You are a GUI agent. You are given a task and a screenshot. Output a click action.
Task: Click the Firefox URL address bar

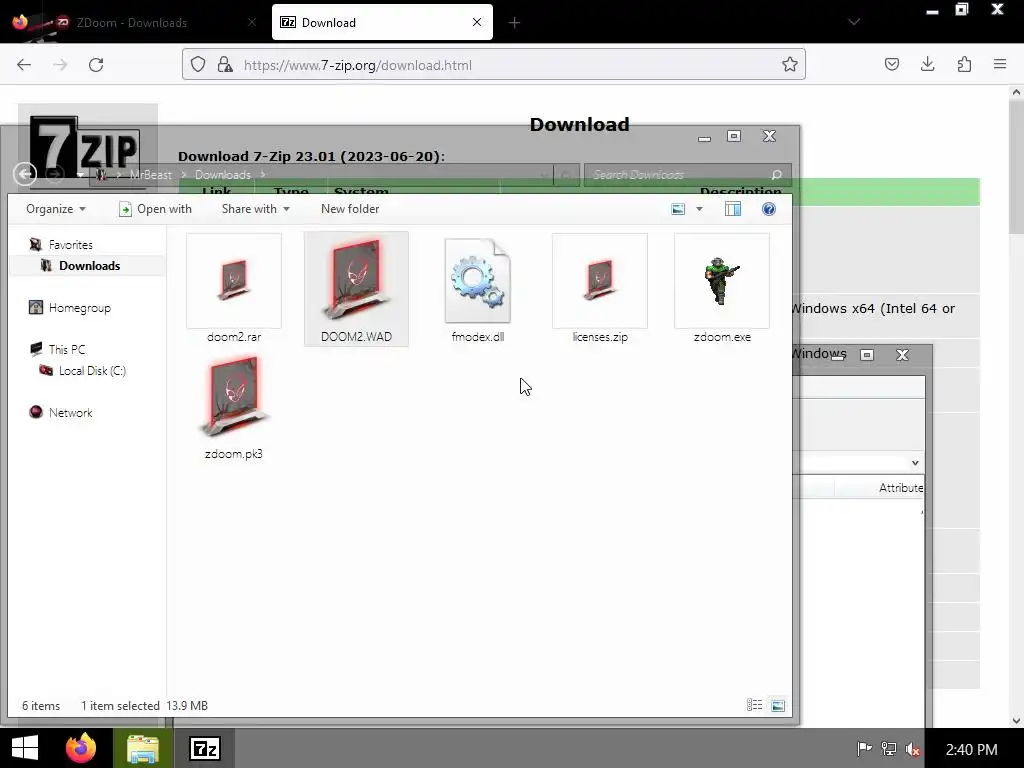point(494,65)
